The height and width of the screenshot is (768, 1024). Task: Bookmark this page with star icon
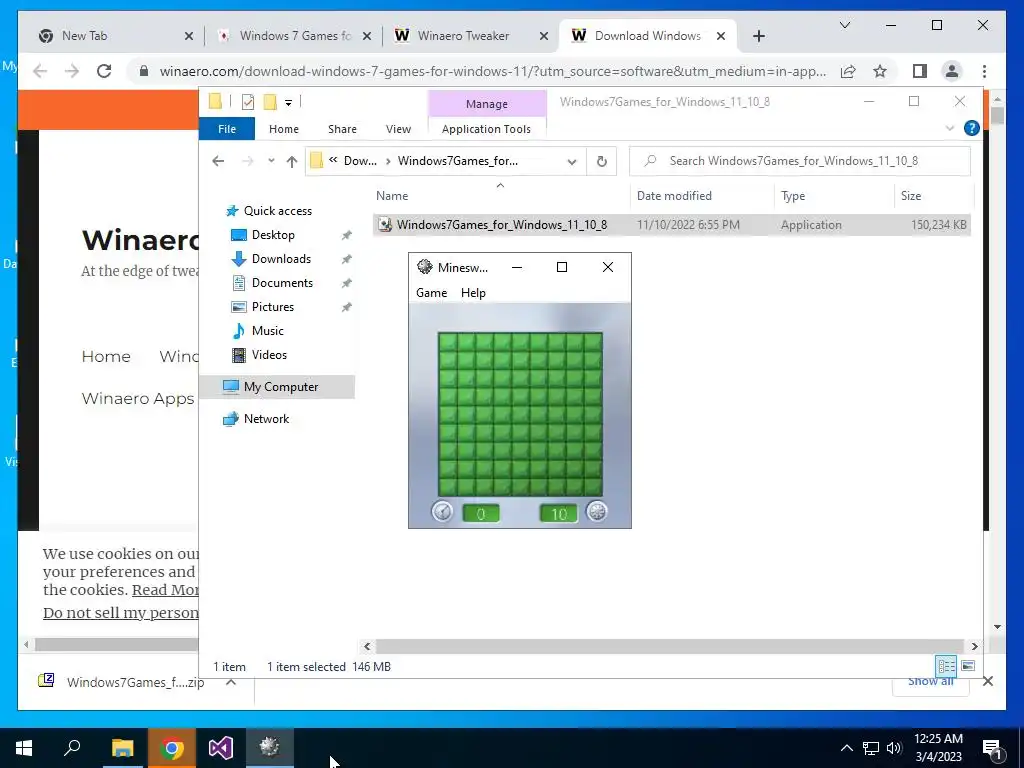pyautogui.click(x=880, y=71)
